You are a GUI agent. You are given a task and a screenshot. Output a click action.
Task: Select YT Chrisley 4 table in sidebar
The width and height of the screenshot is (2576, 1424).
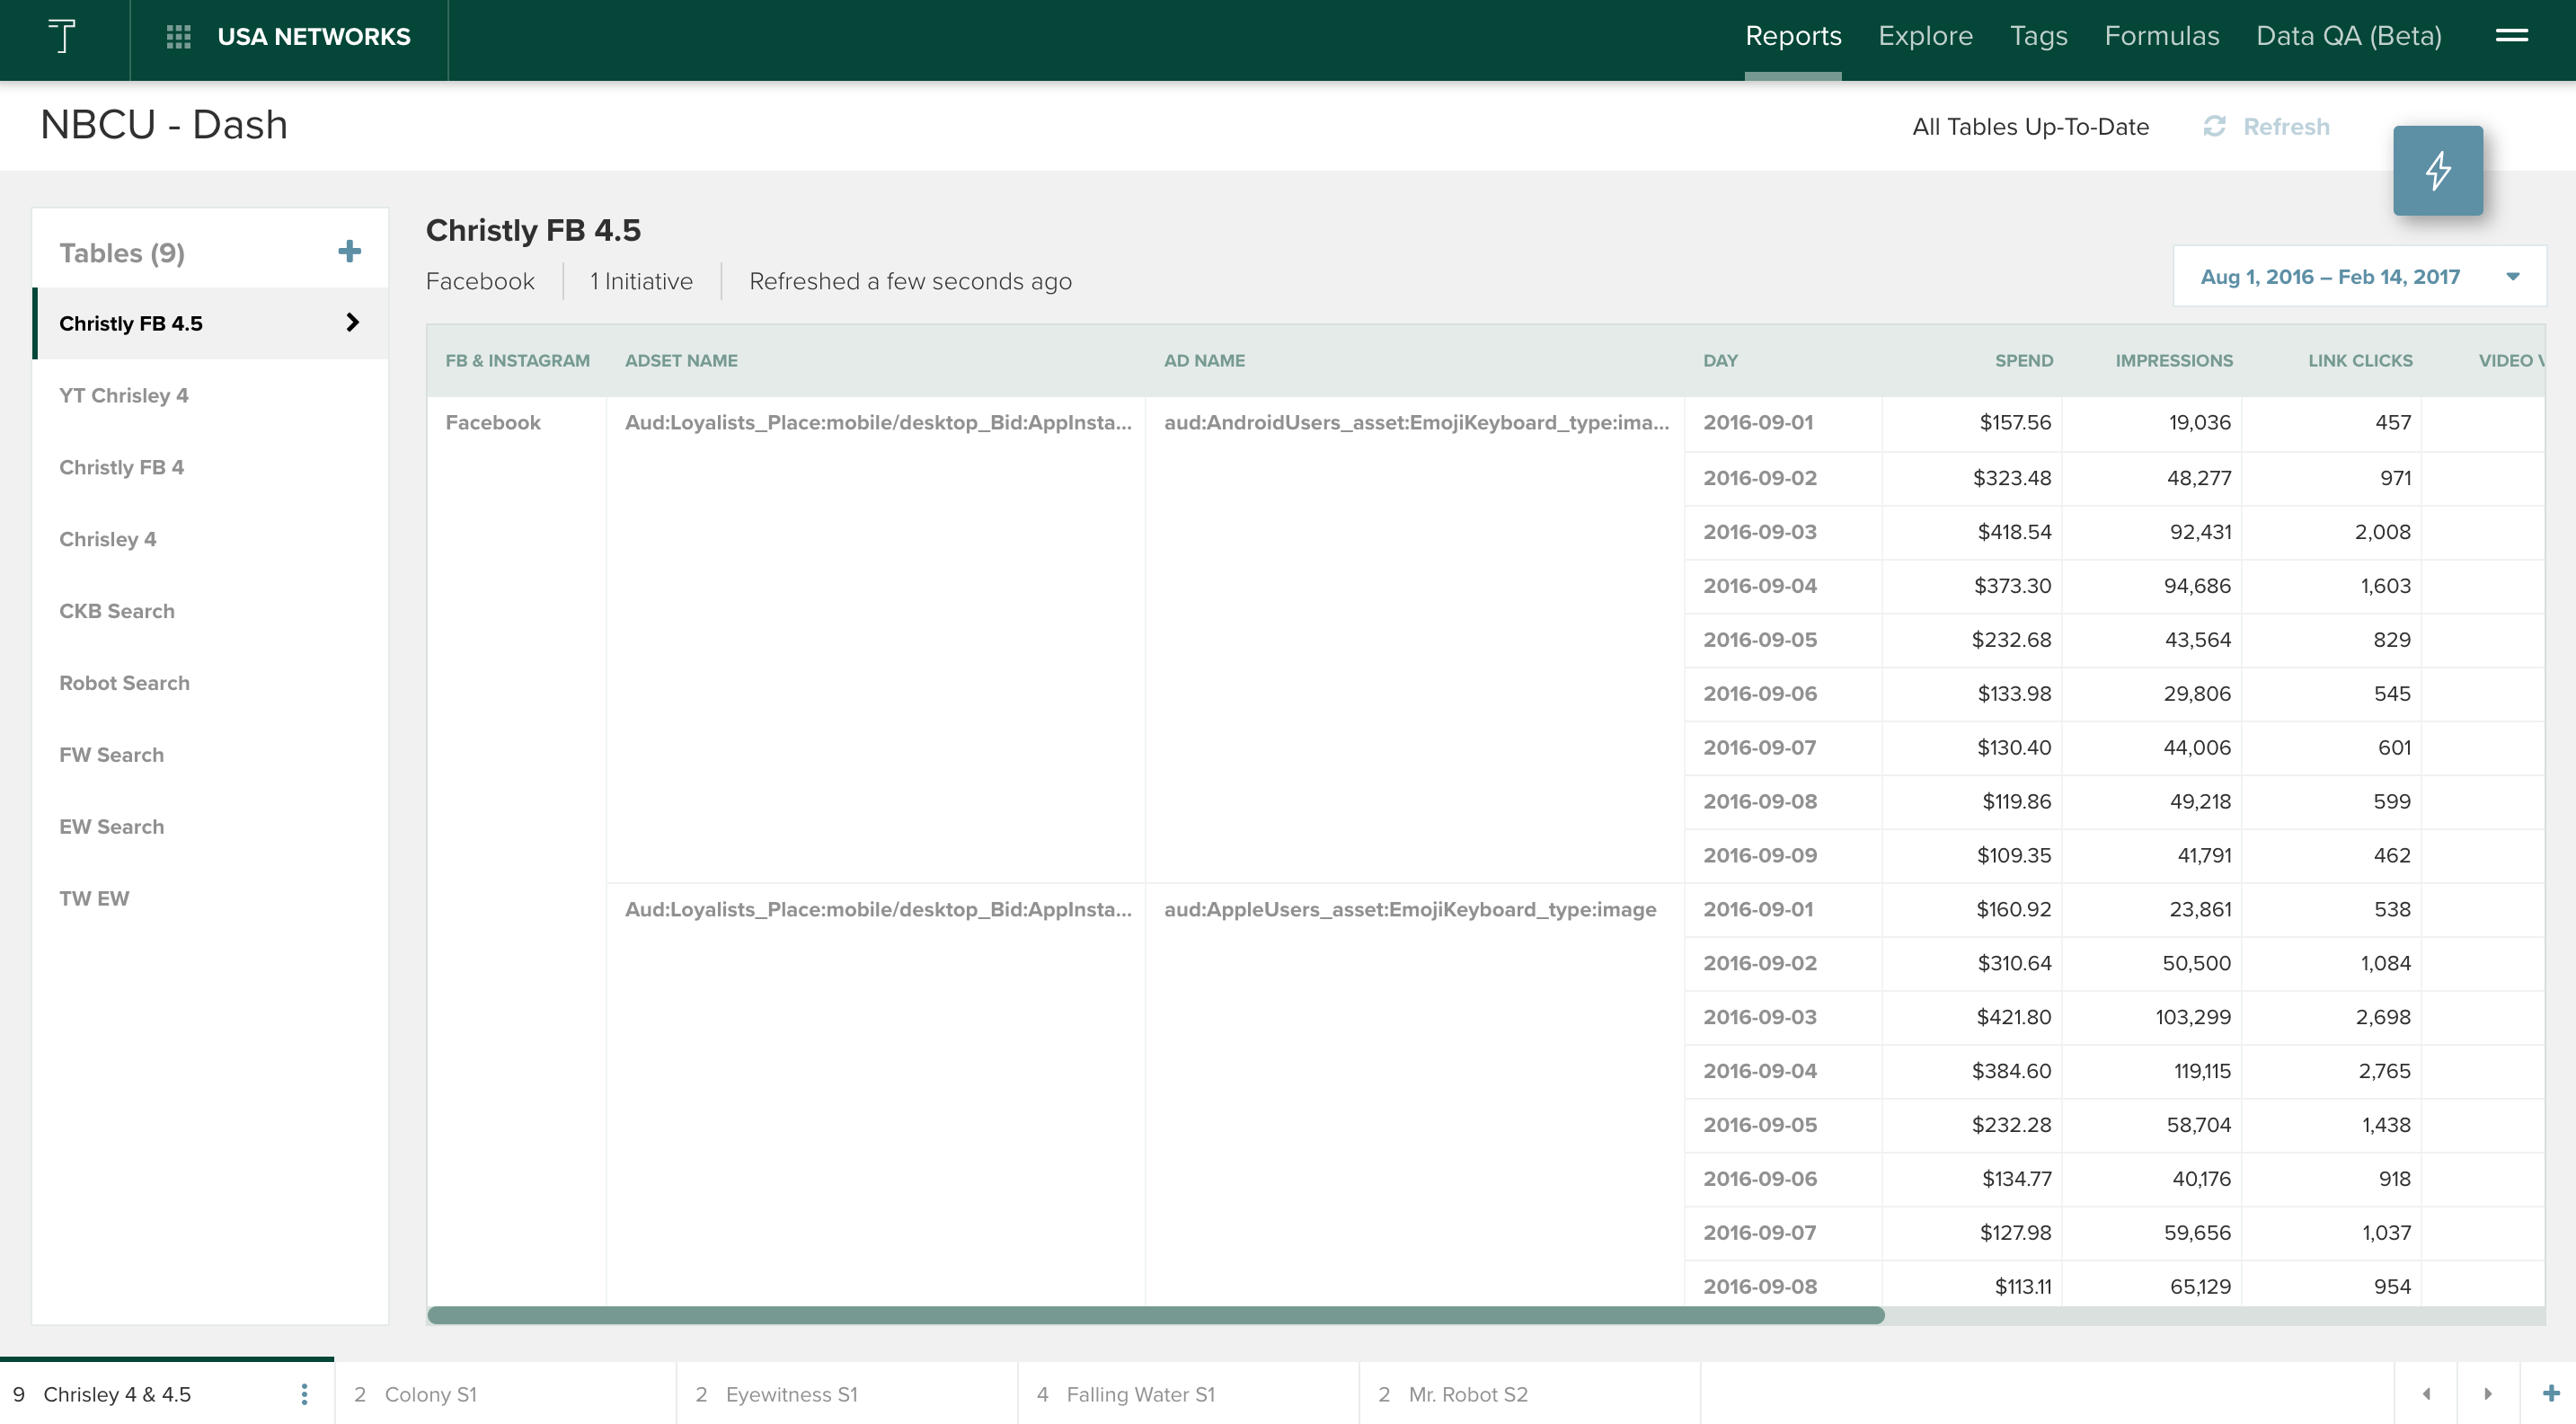pyautogui.click(x=124, y=395)
